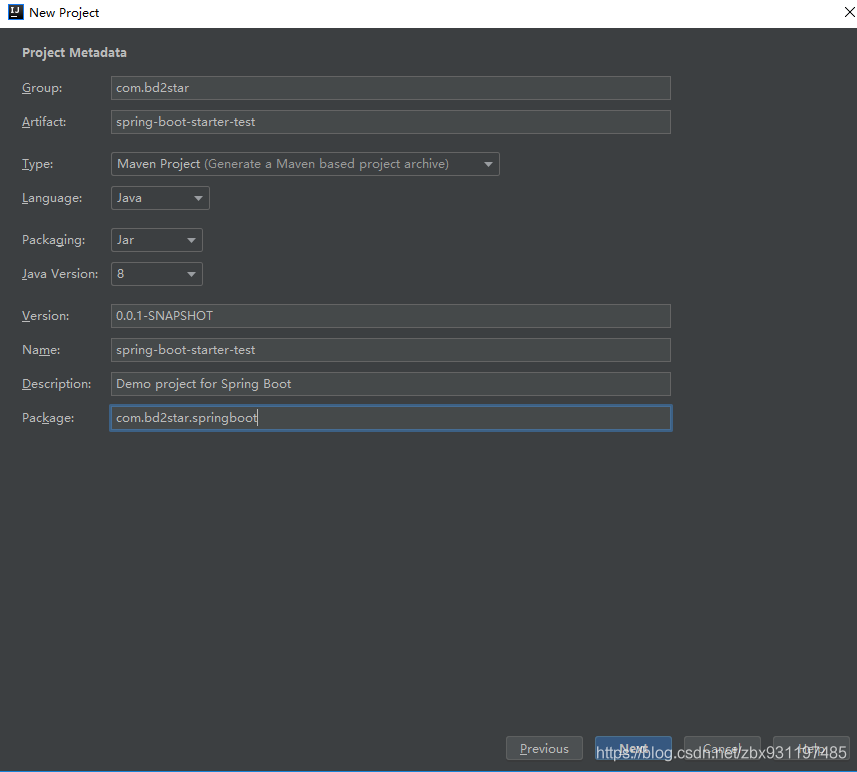Expand the Java Version dropdown showing 8
Viewport: 857px width, 772px height.
[x=157, y=274]
